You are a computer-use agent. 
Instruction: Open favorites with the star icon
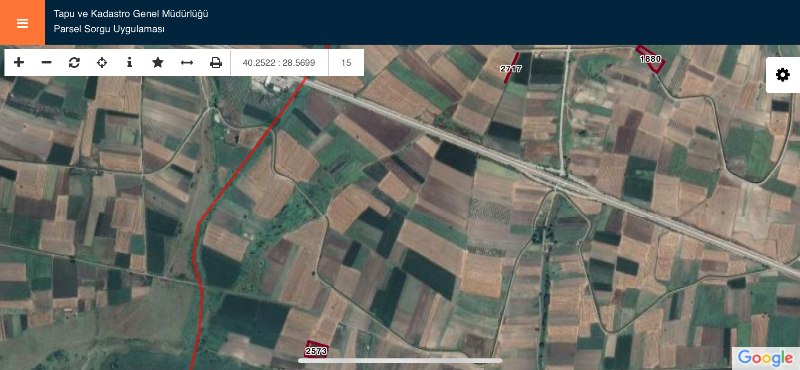[x=158, y=62]
